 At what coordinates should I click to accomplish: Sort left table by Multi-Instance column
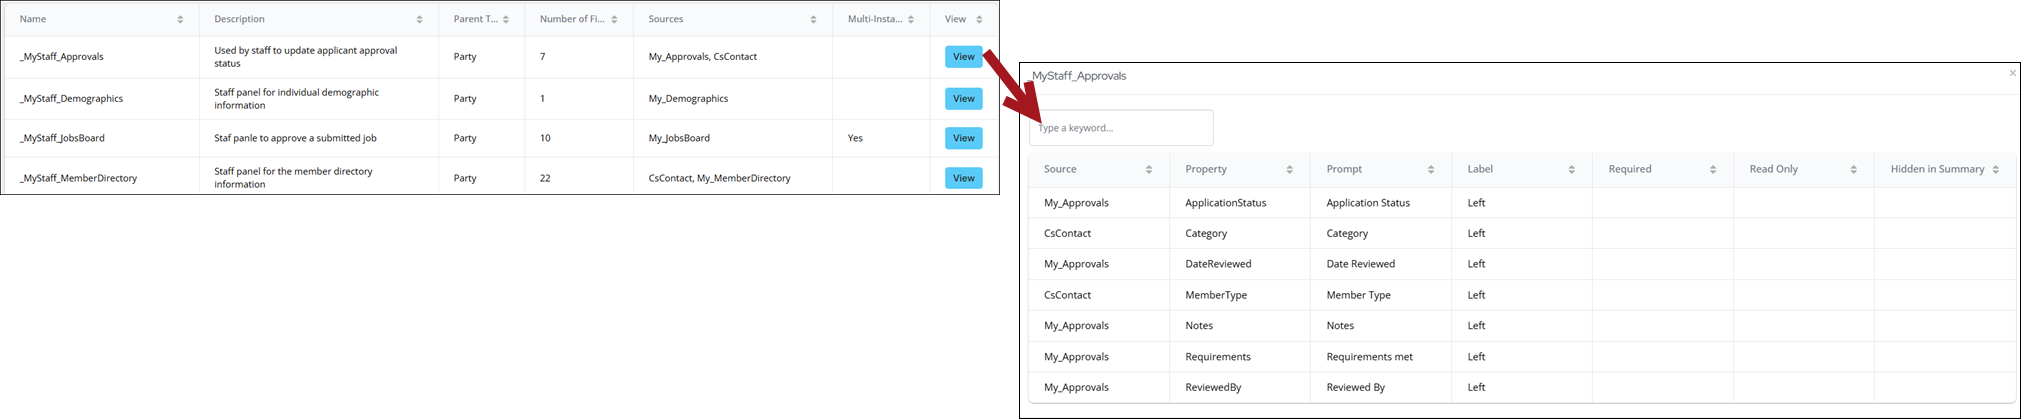point(911,20)
